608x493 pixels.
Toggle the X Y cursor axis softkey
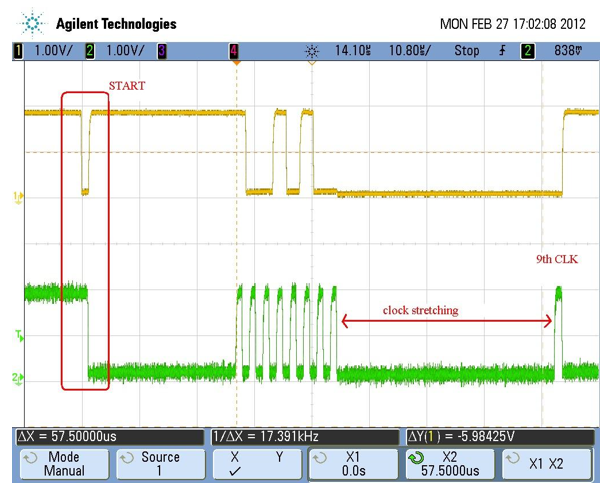(x=257, y=464)
